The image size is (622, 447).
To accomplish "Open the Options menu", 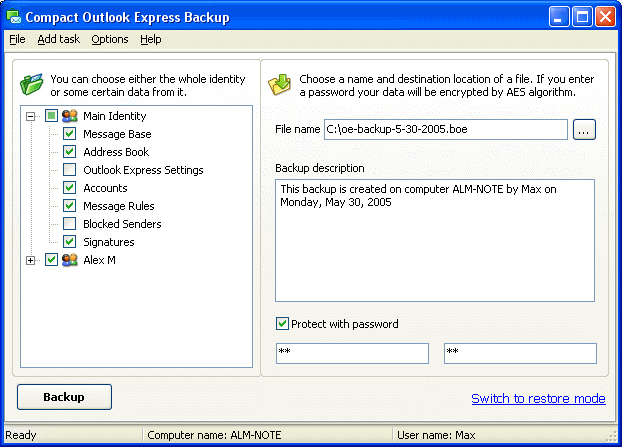I will coord(110,39).
